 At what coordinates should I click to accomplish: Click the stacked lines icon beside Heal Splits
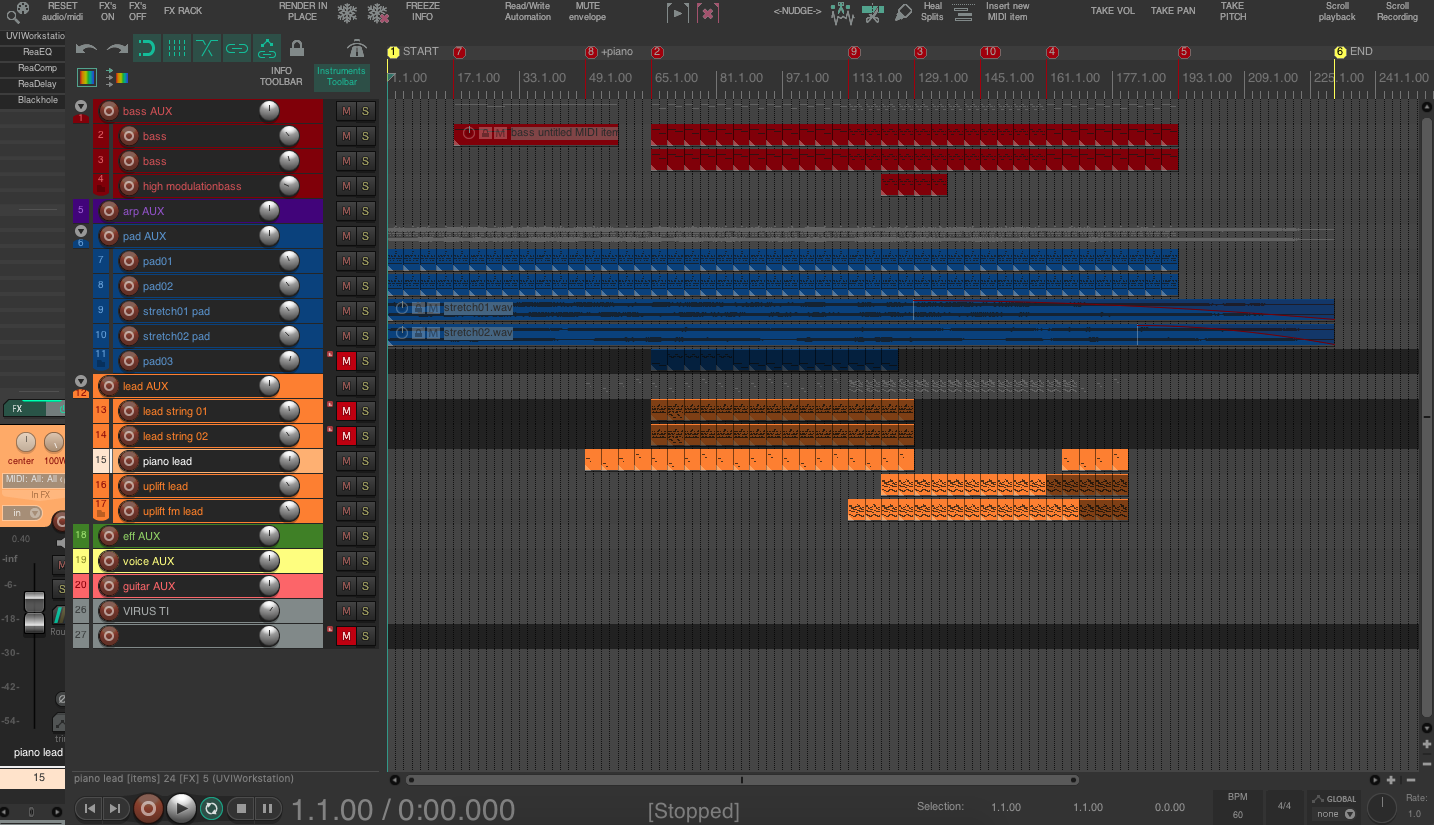point(963,12)
